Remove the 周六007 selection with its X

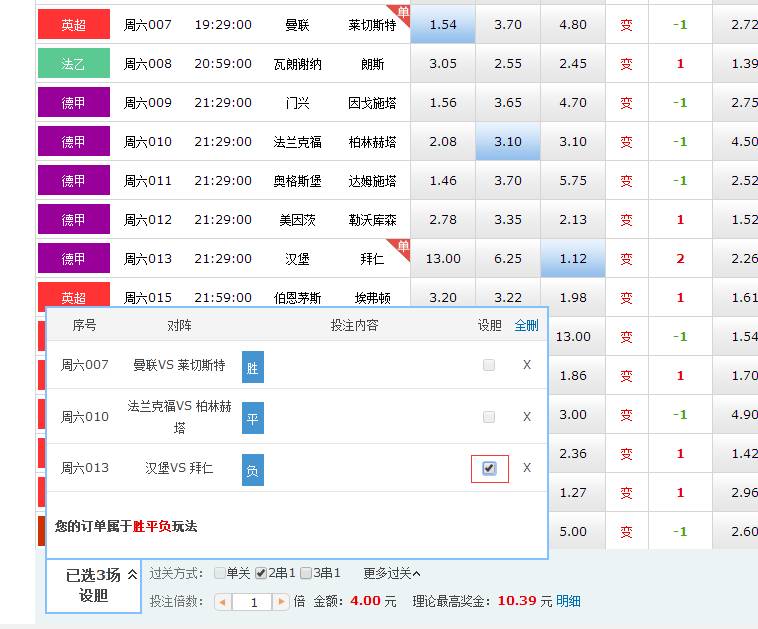(527, 365)
